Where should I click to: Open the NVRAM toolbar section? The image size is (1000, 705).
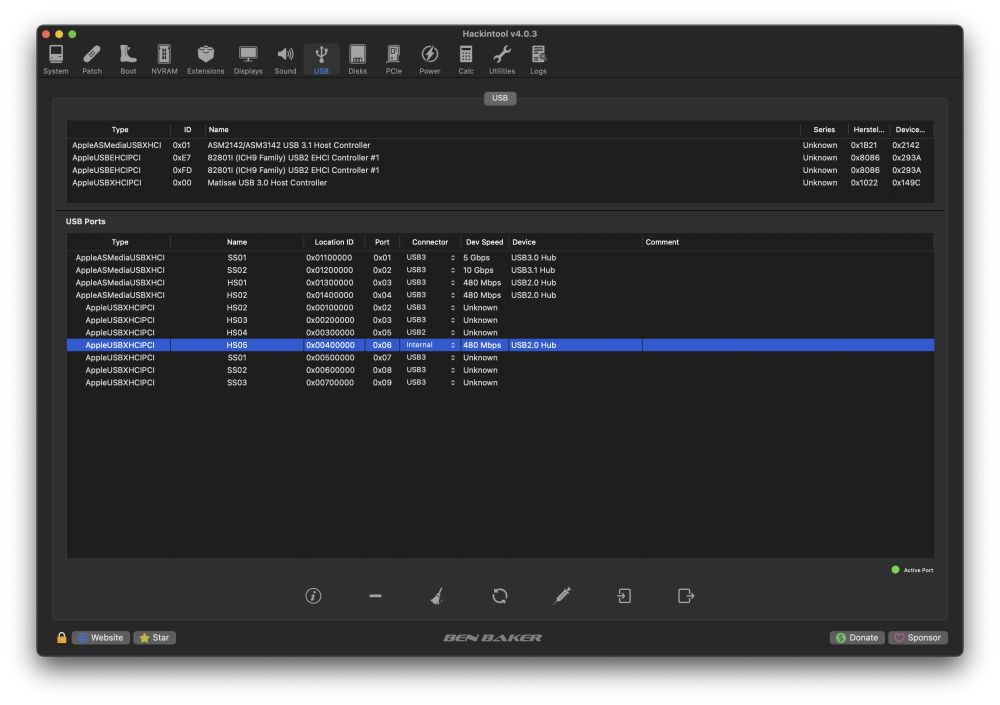coord(164,60)
